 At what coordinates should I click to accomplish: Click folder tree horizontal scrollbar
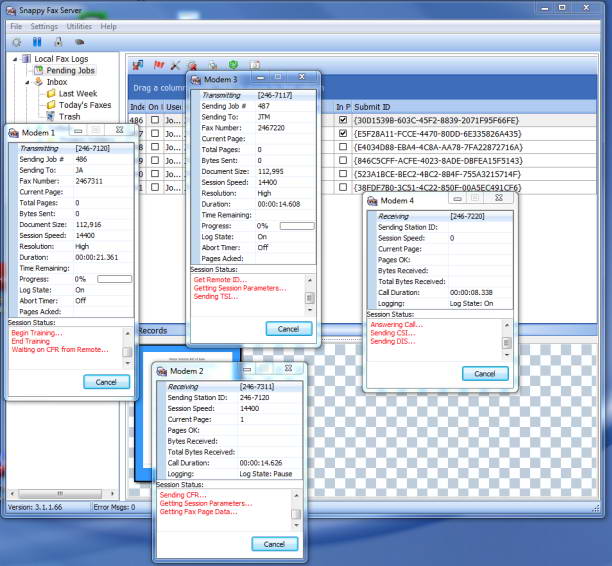tap(62, 493)
